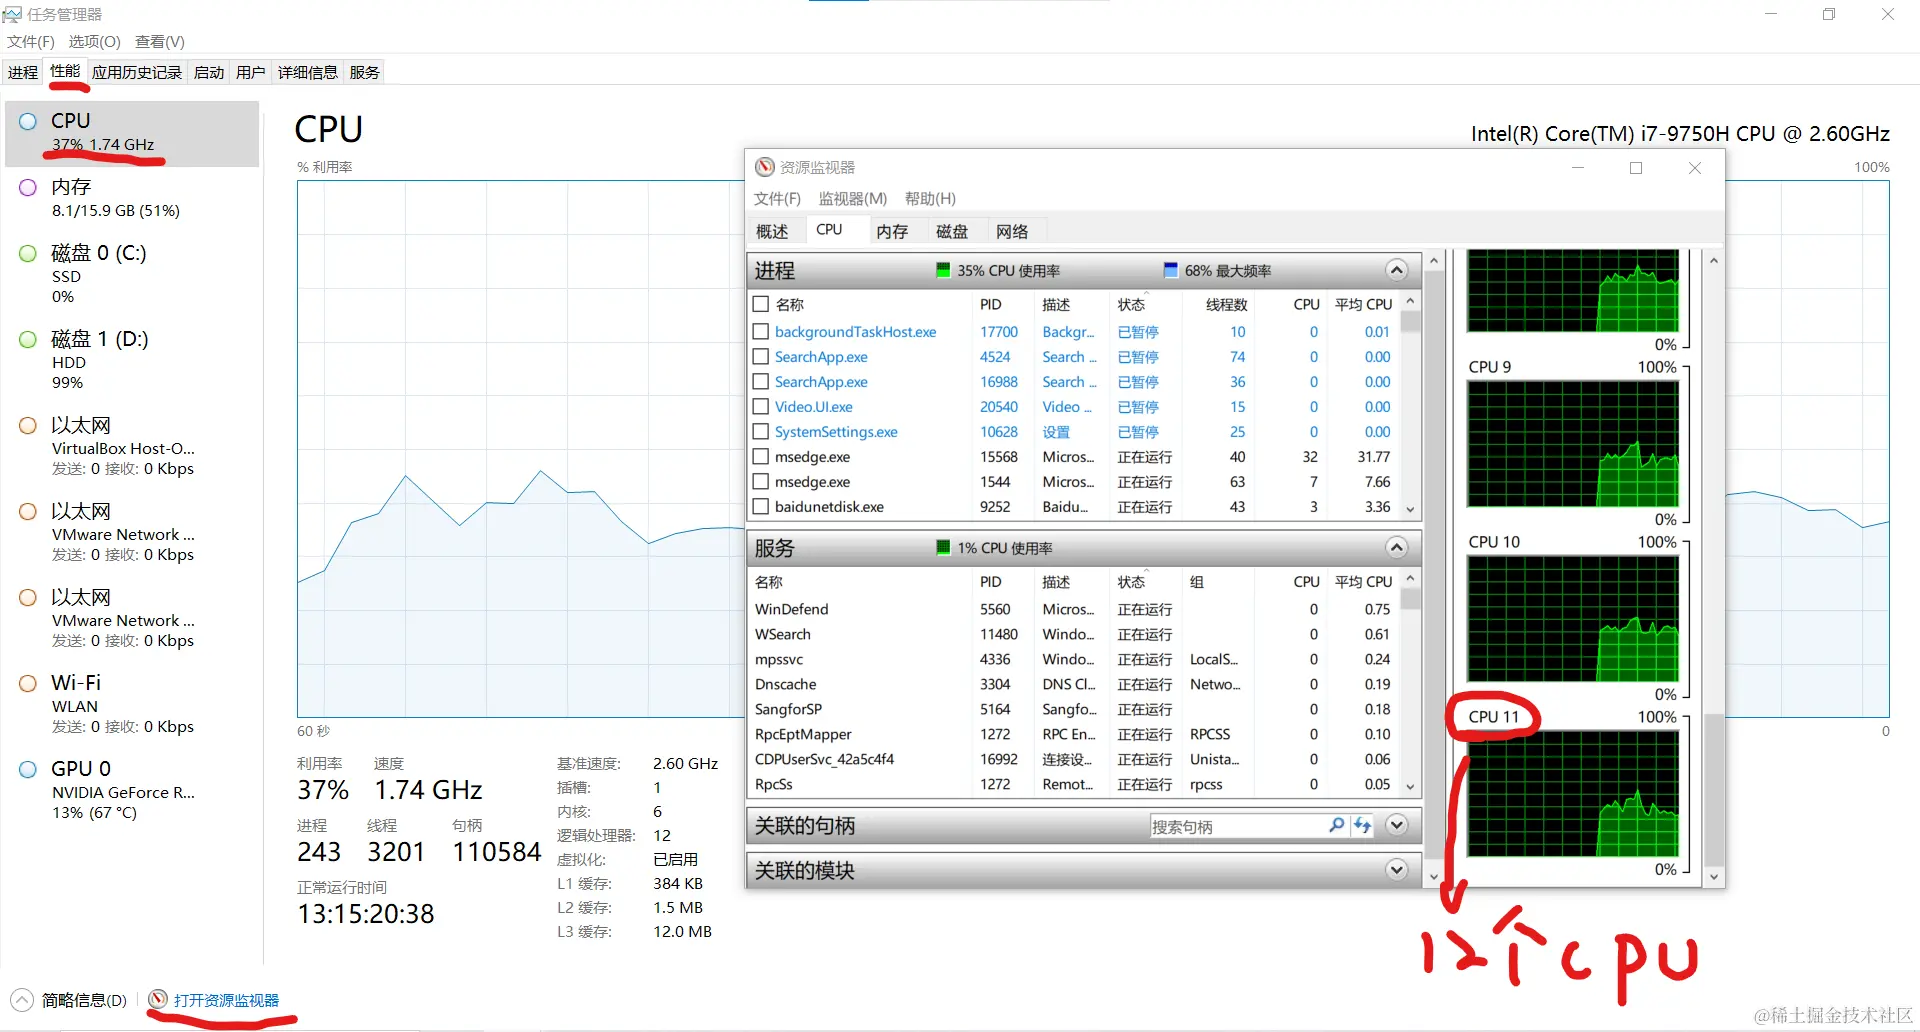Click the Resource Monitor icon at bottom
This screenshot has height=1032, width=1920.
click(158, 999)
